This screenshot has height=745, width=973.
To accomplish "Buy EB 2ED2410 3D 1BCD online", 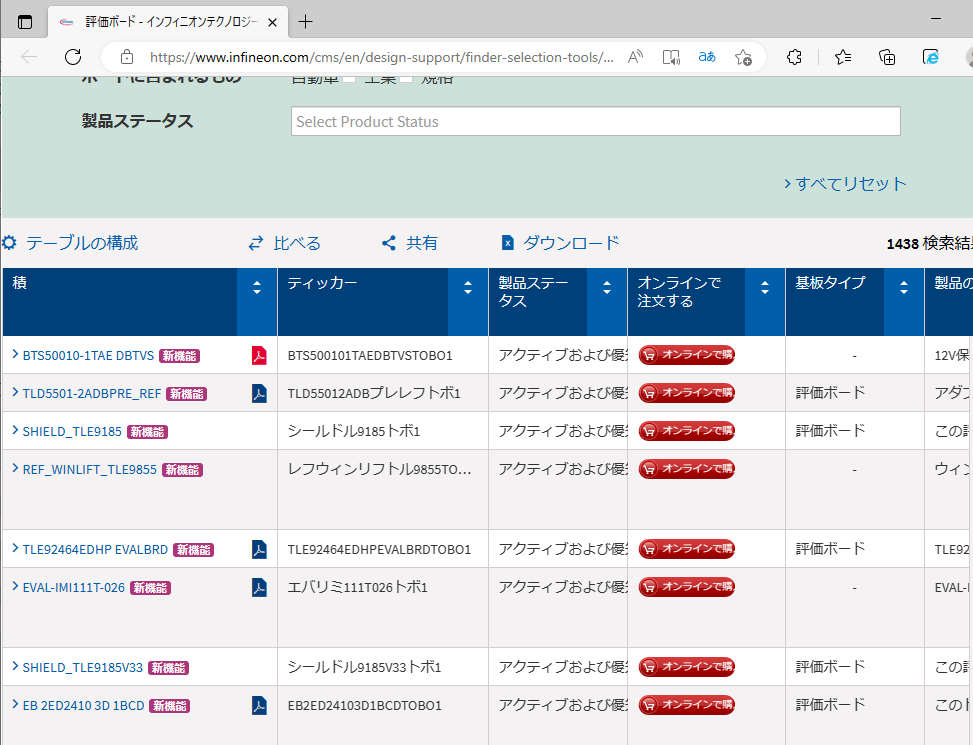I will click(x=687, y=705).
